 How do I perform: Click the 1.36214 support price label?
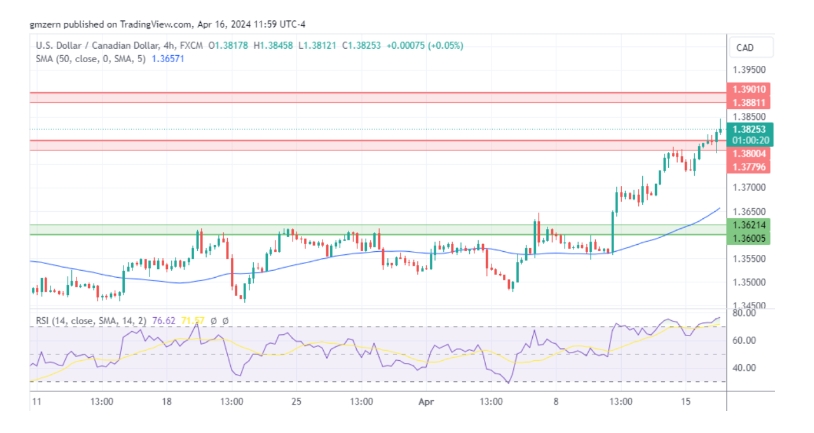749,225
